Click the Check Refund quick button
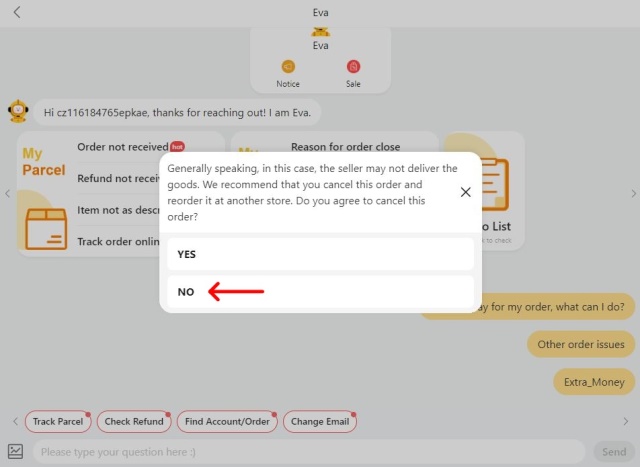640x467 pixels. click(x=134, y=422)
